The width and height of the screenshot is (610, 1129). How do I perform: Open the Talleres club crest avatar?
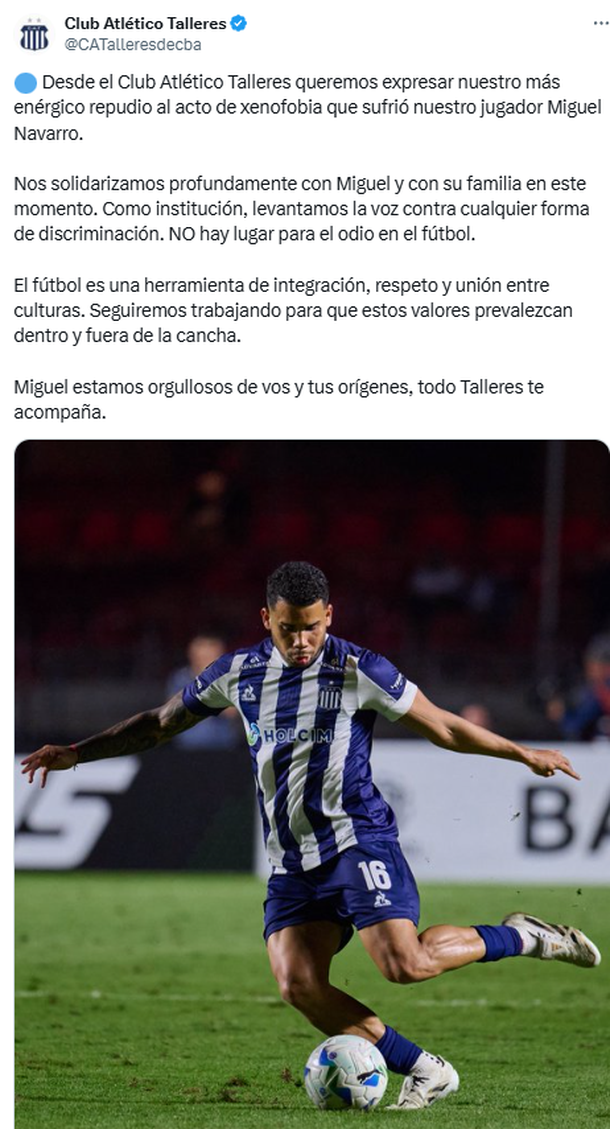tap(34, 34)
